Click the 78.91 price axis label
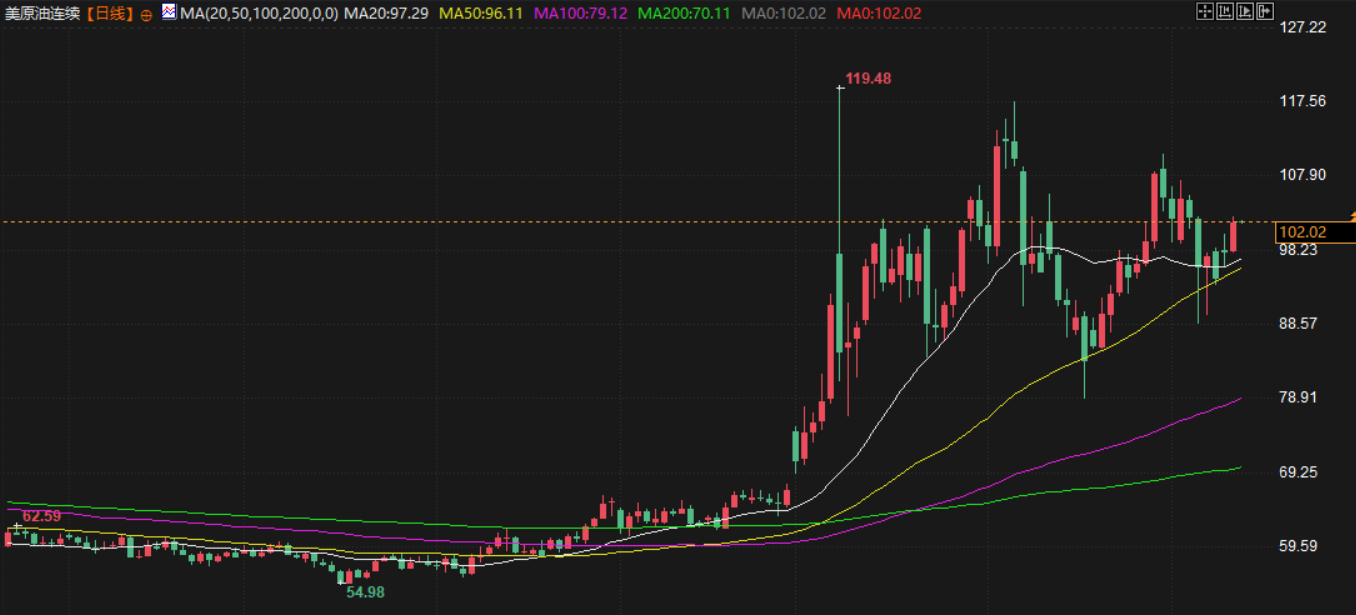The image size is (1356, 615). pos(1299,398)
